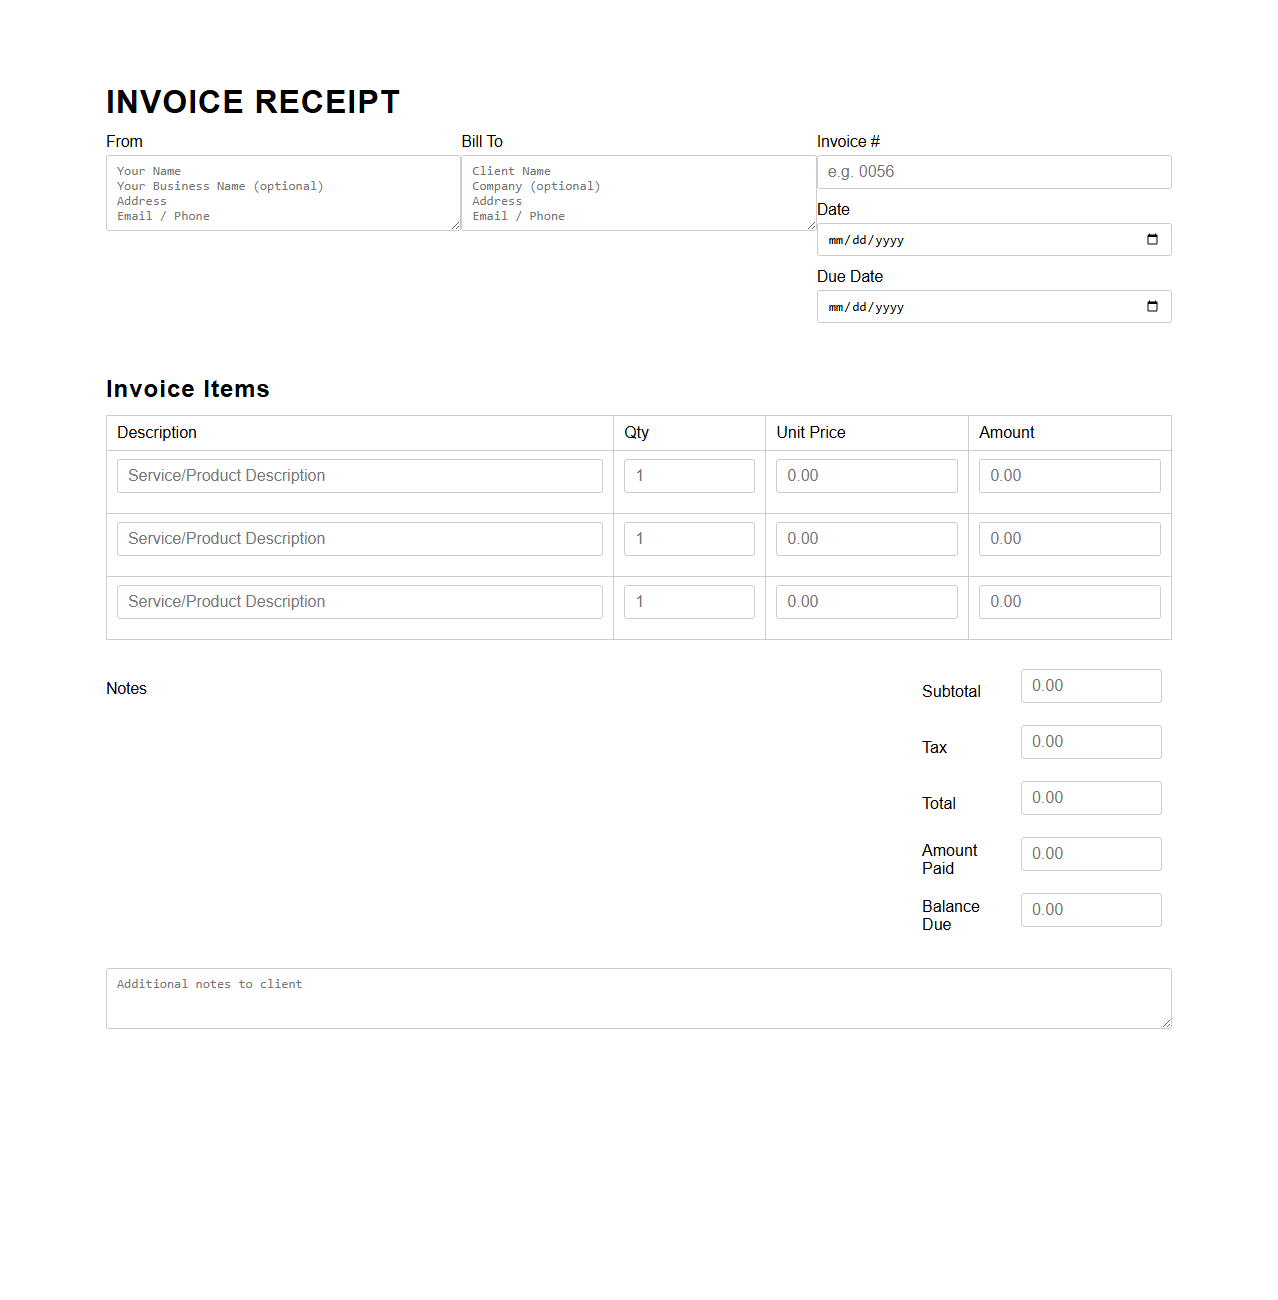Click the Amount field in the first row
The image size is (1278, 1300).
(x=1069, y=475)
